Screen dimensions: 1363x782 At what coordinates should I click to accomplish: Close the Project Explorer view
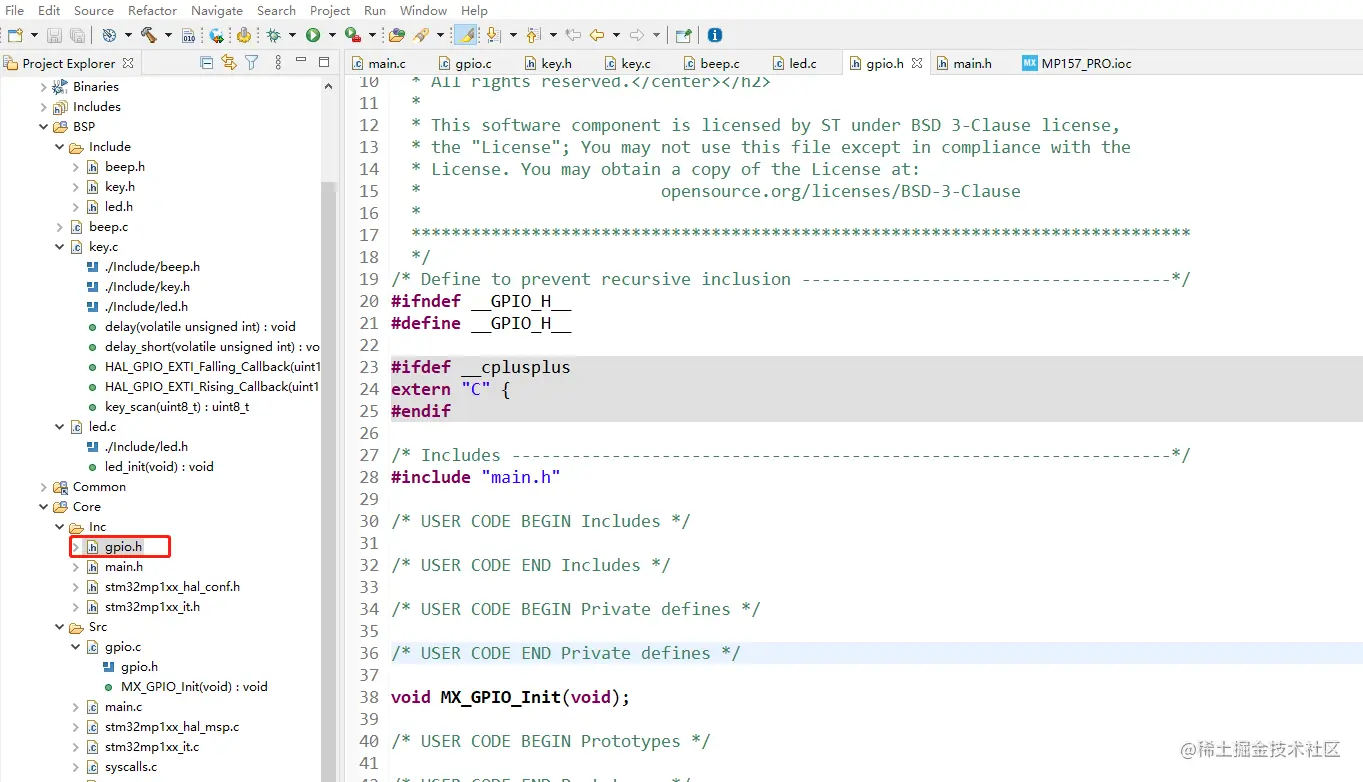128,63
